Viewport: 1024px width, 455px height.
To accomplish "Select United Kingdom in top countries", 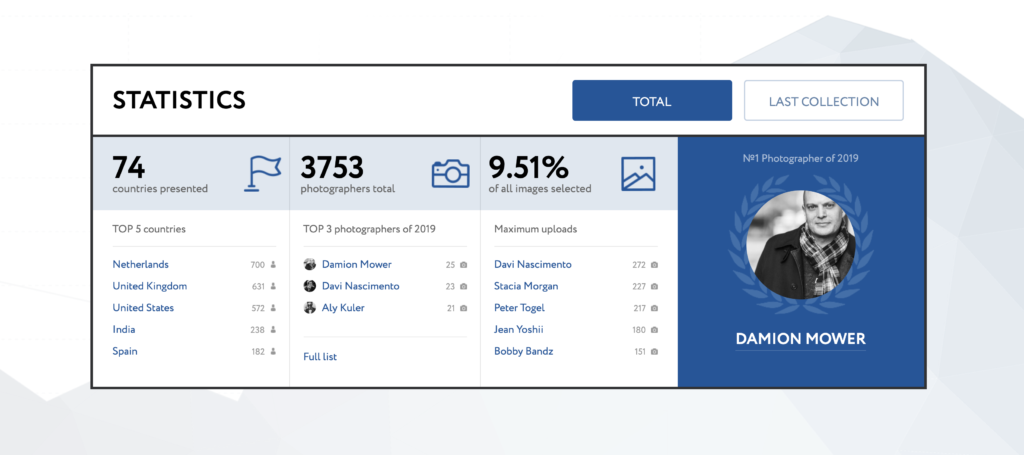I will (x=149, y=286).
